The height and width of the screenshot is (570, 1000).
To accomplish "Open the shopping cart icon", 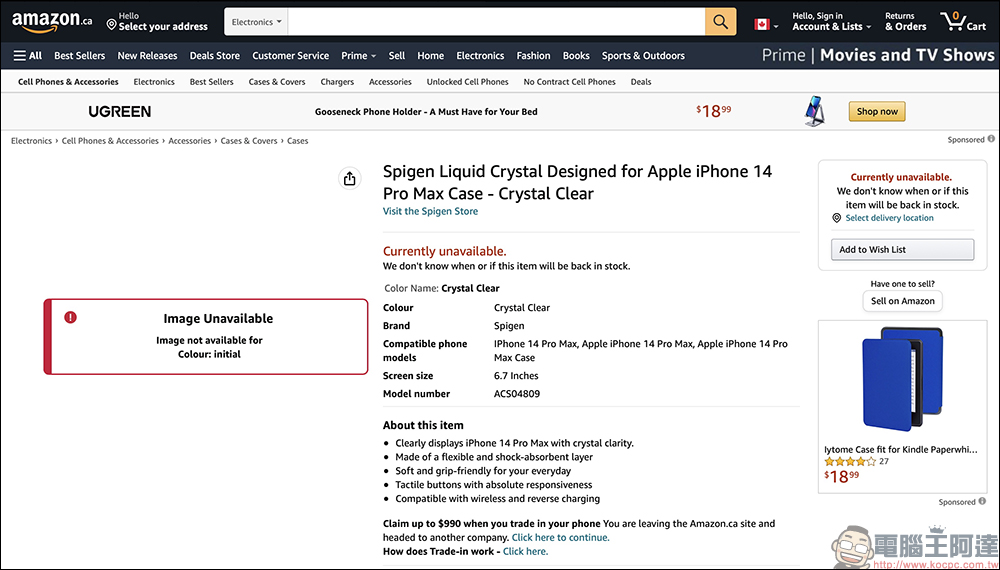I will [x=963, y=22].
